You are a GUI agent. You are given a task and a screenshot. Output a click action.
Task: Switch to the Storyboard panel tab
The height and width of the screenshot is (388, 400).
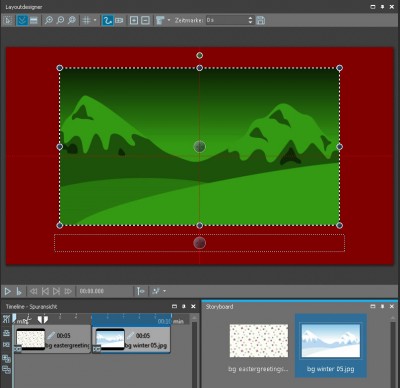(219, 307)
